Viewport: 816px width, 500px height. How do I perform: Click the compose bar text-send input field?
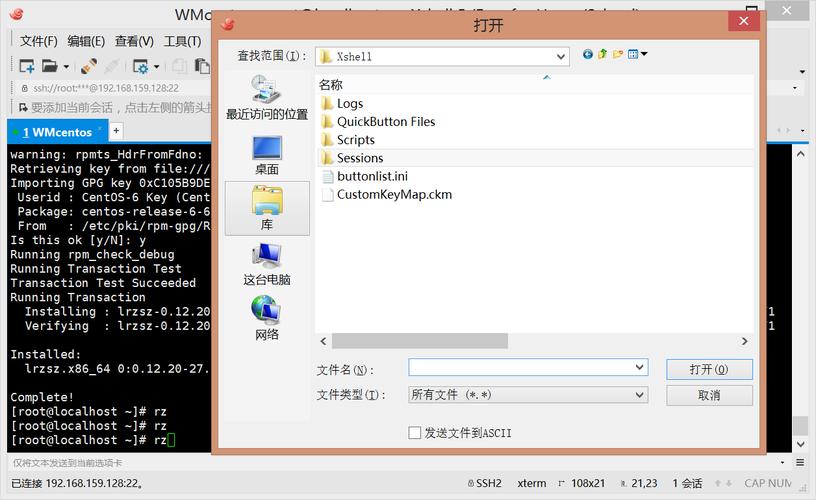tap(393, 463)
